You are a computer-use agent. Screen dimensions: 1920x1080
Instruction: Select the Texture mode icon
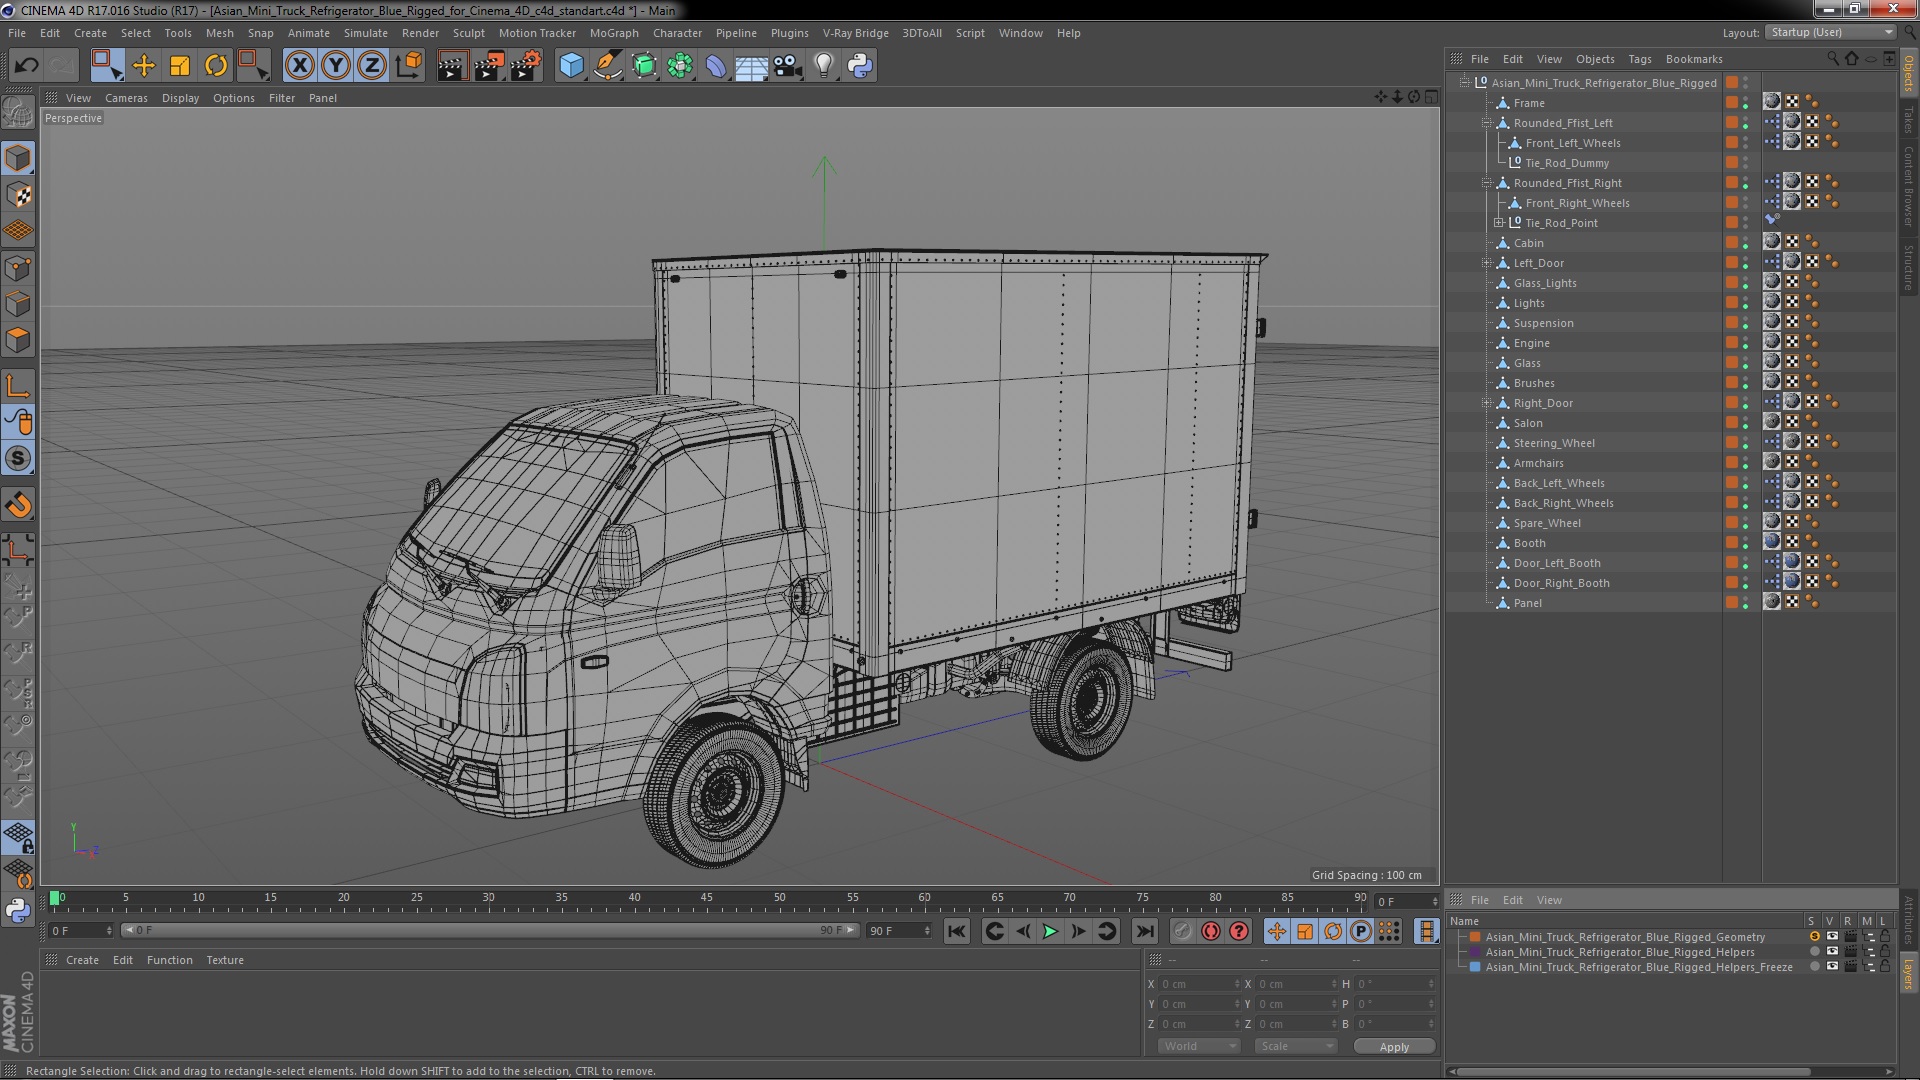click(18, 194)
